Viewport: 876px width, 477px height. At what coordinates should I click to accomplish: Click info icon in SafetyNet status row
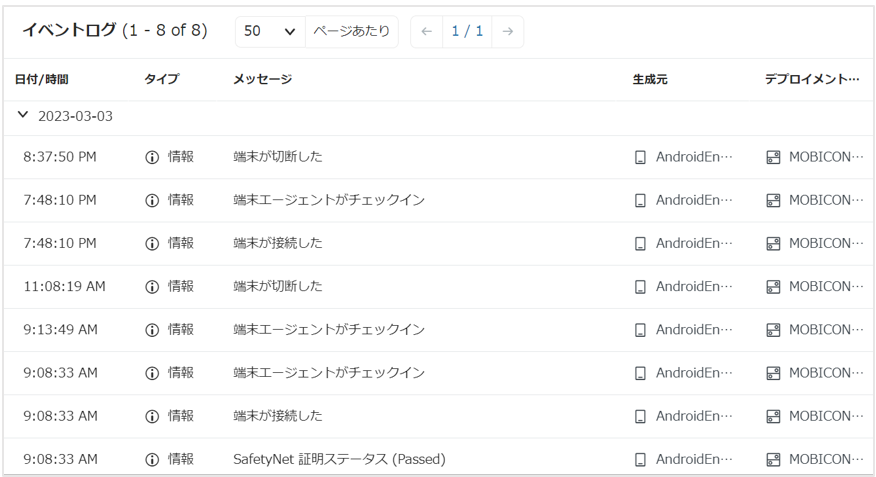(152, 460)
